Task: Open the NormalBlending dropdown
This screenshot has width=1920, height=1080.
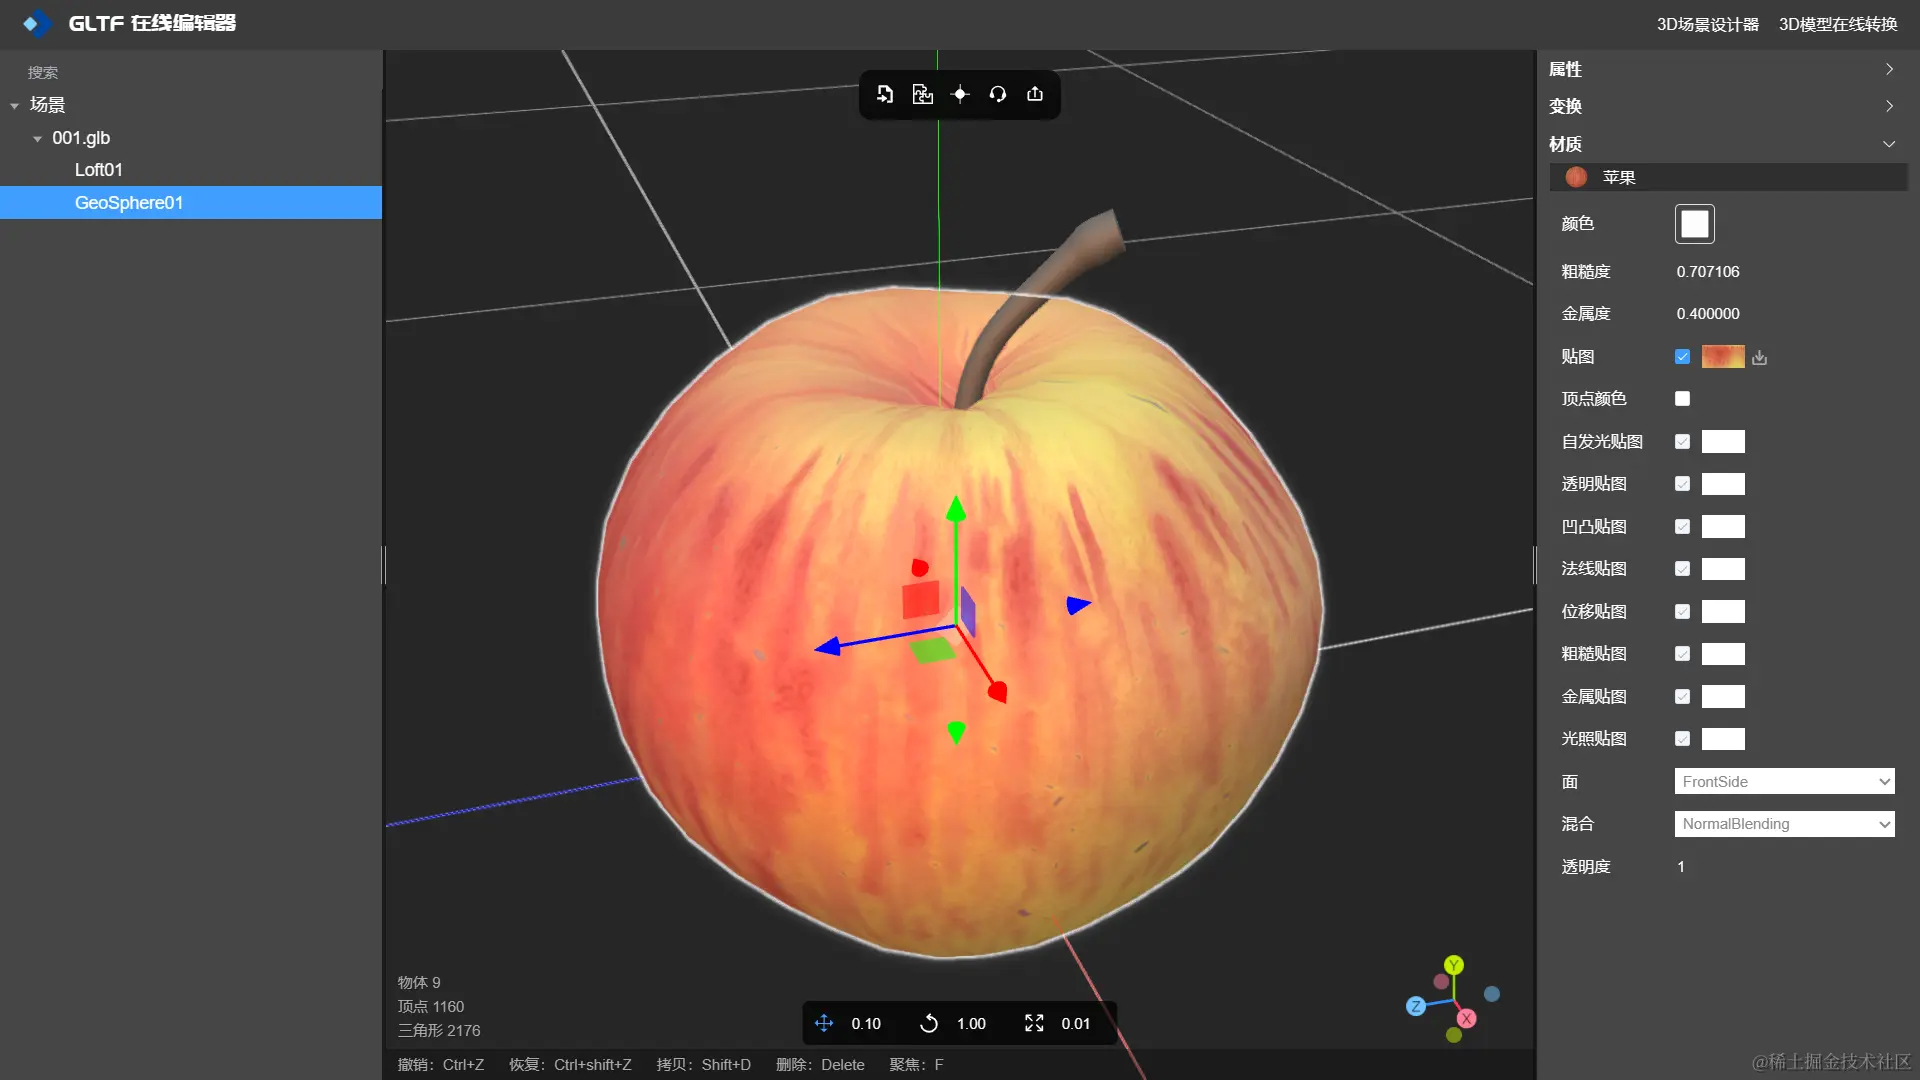Action: pyautogui.click(x=1784, y=824)
